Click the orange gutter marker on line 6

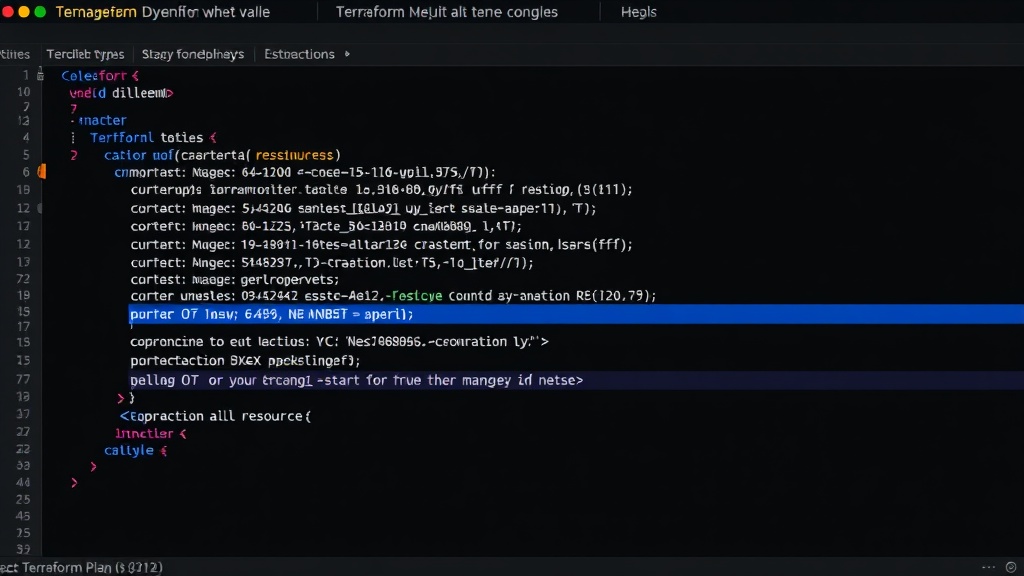[42, 172]
